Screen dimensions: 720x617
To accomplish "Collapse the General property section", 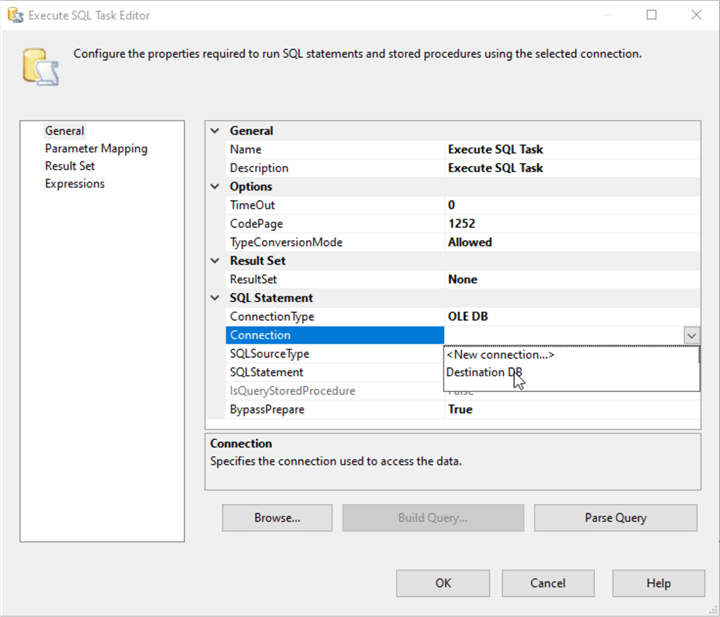I will [x=216, y=131].
